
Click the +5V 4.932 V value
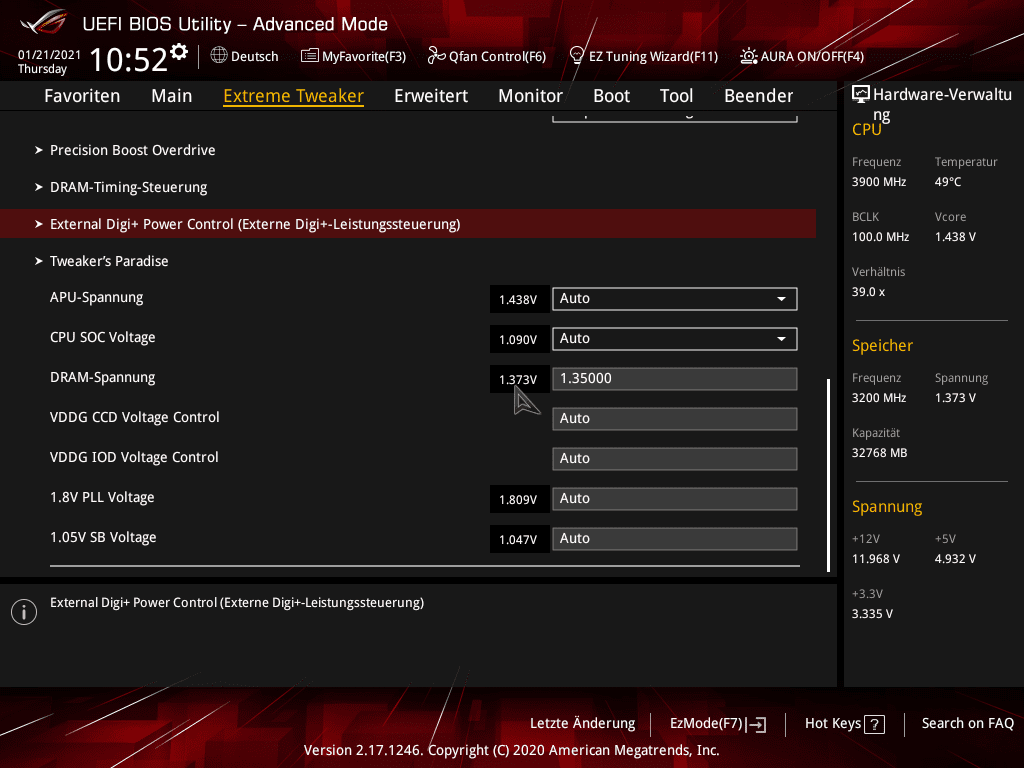pos(955,559)
